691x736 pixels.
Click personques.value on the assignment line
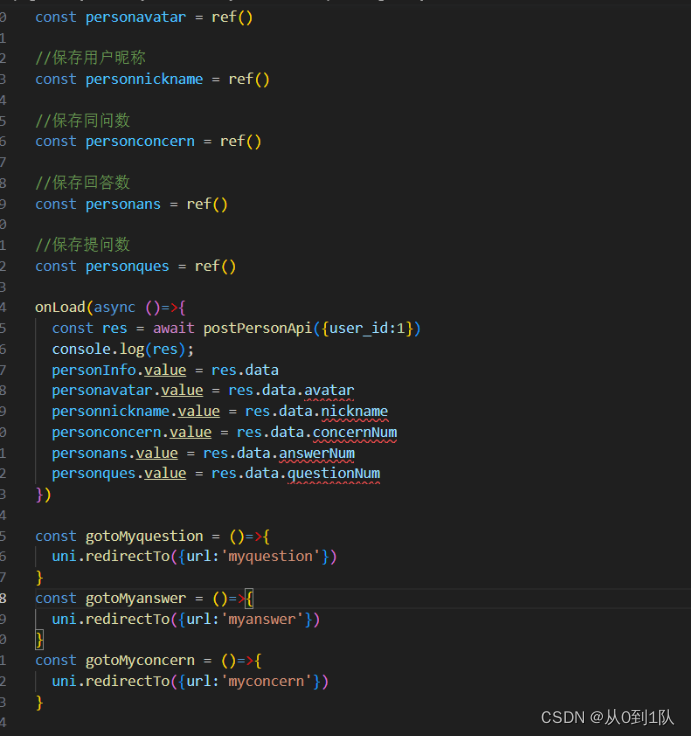pyautogui.click(x=119, y=474)
